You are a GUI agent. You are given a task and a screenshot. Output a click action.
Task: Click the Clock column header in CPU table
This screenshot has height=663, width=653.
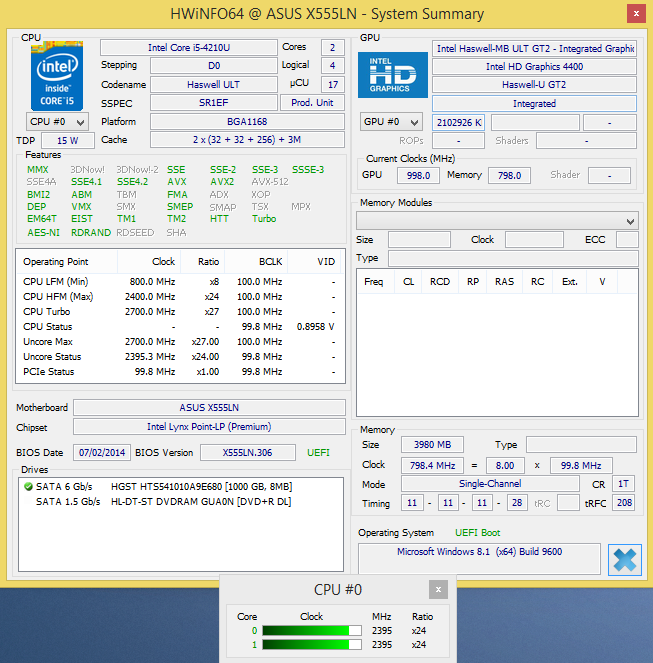click(x=149, y=262)
